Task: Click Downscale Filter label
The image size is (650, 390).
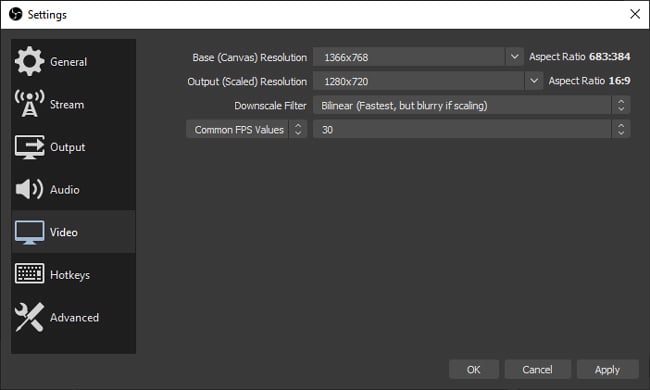Action: tap(270, 106)
